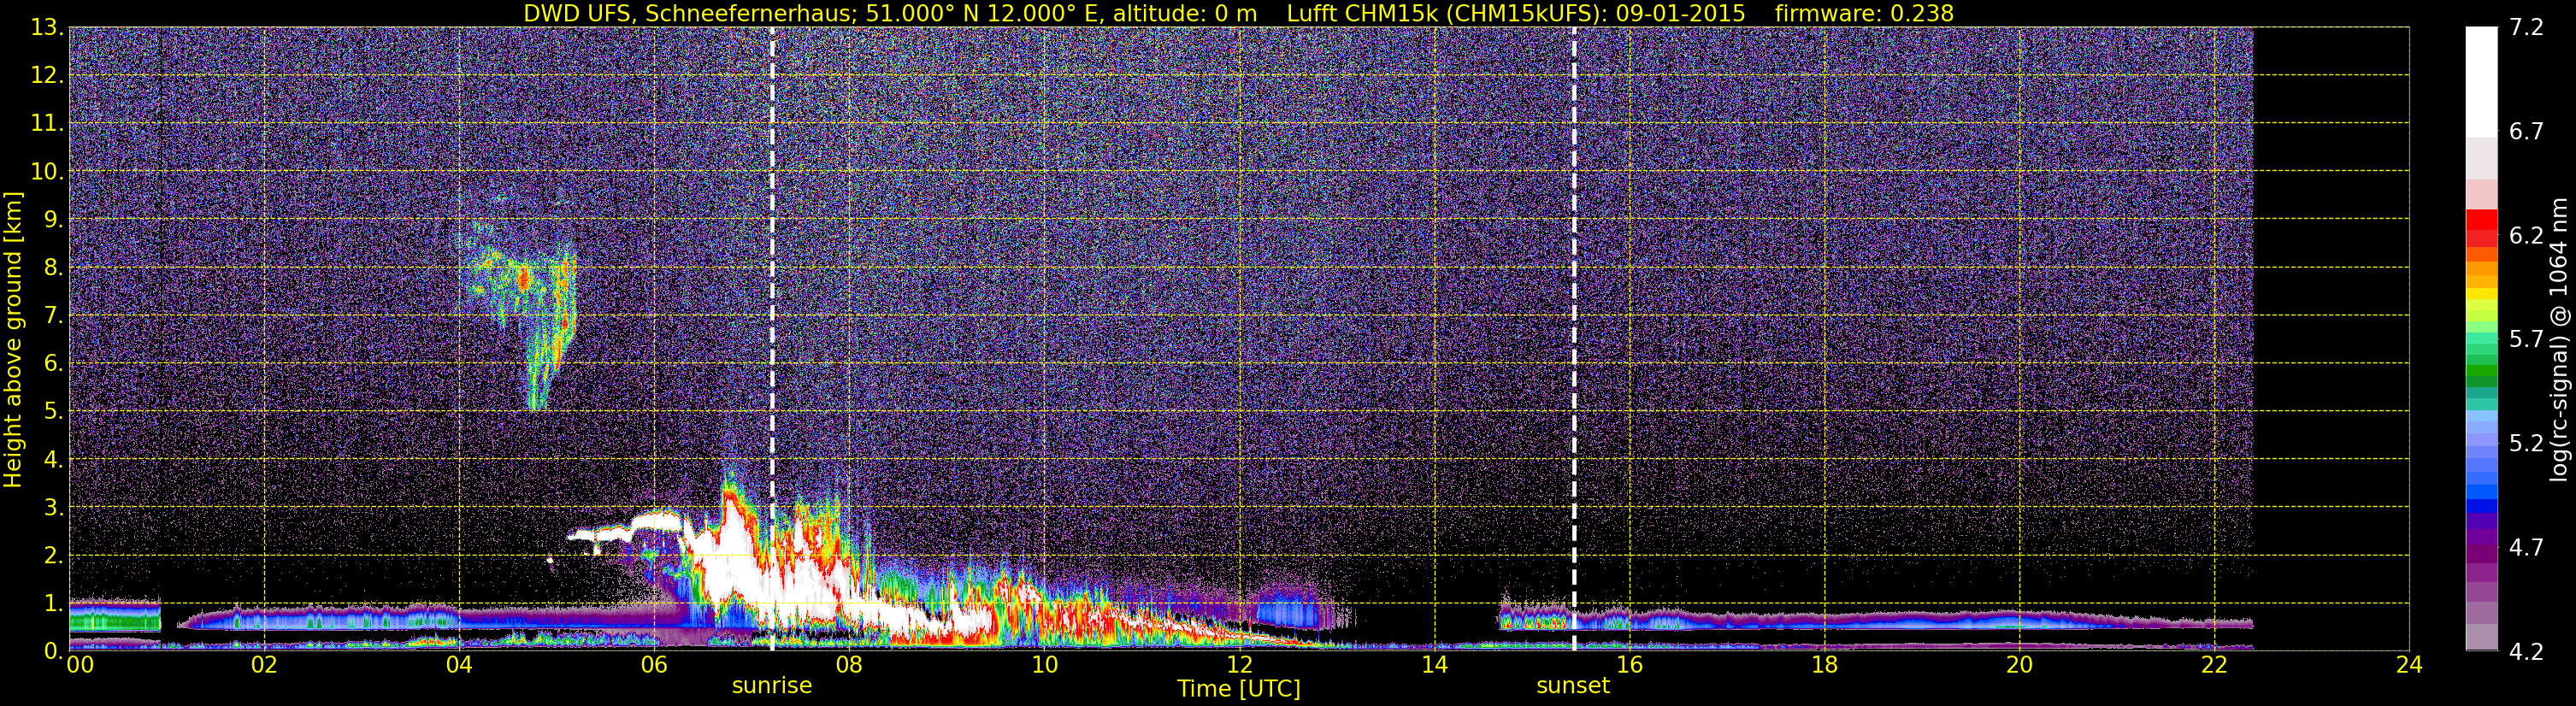2576x706 pixels.
Task: Click the colorbar value 6.2
Action: 2526,236
